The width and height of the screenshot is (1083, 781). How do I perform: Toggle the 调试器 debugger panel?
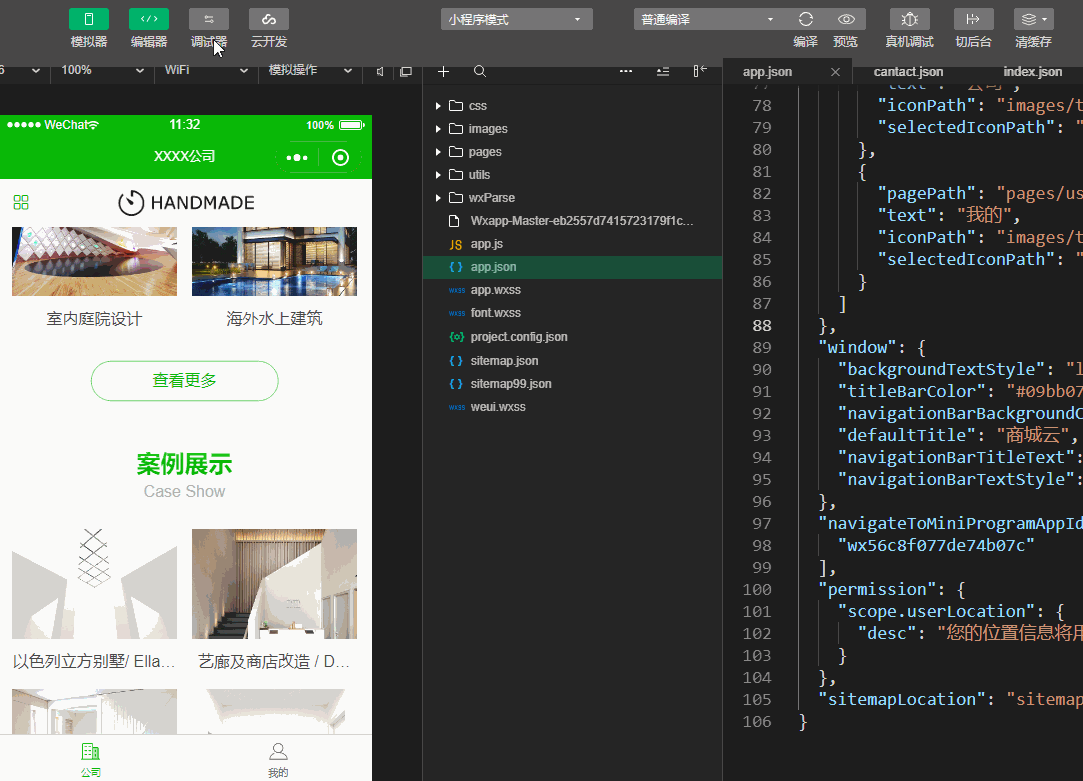tap(209, 19)
